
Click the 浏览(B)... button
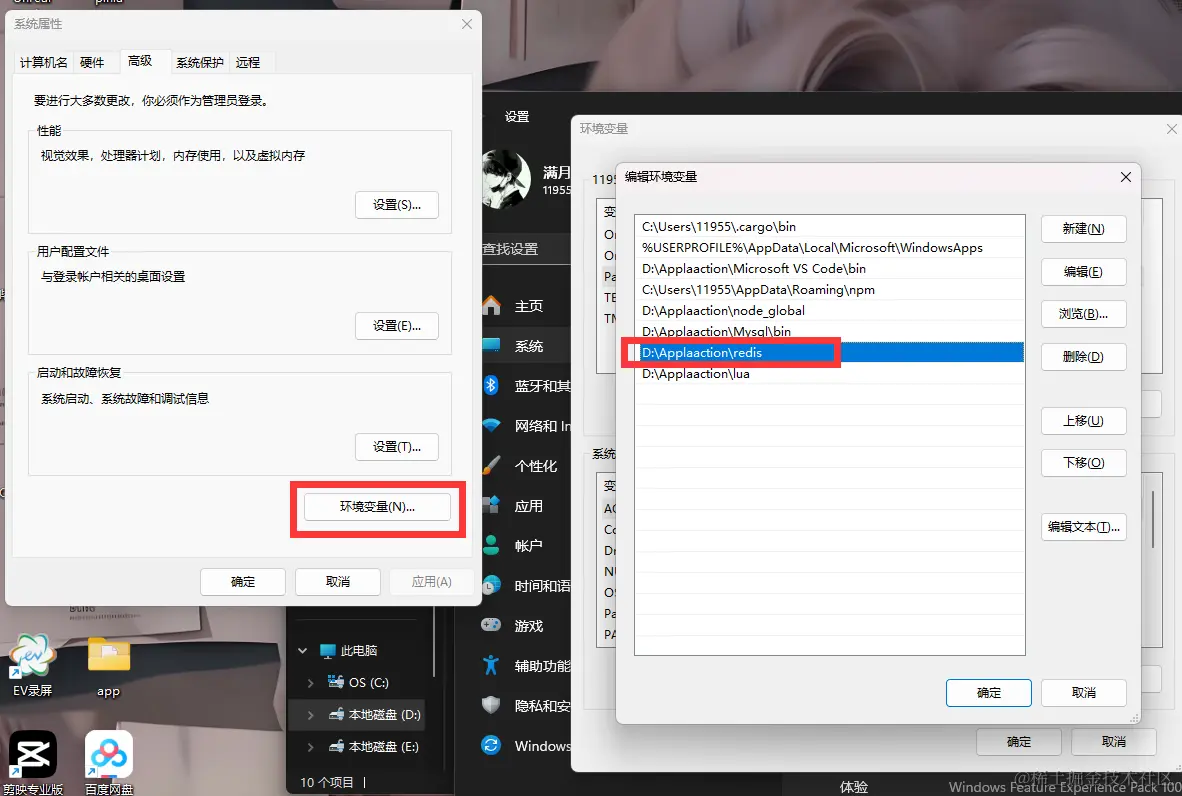pos(1083,314)
